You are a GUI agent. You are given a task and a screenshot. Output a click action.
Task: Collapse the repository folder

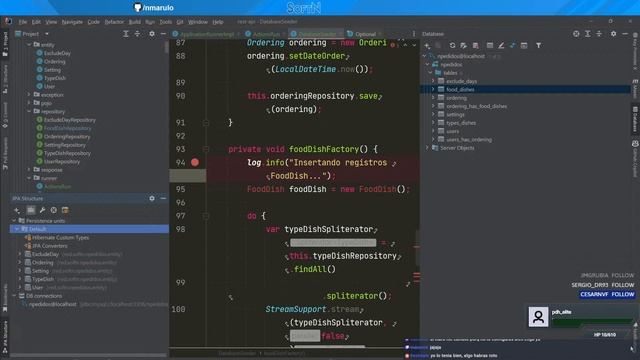[x=29, y=111]
